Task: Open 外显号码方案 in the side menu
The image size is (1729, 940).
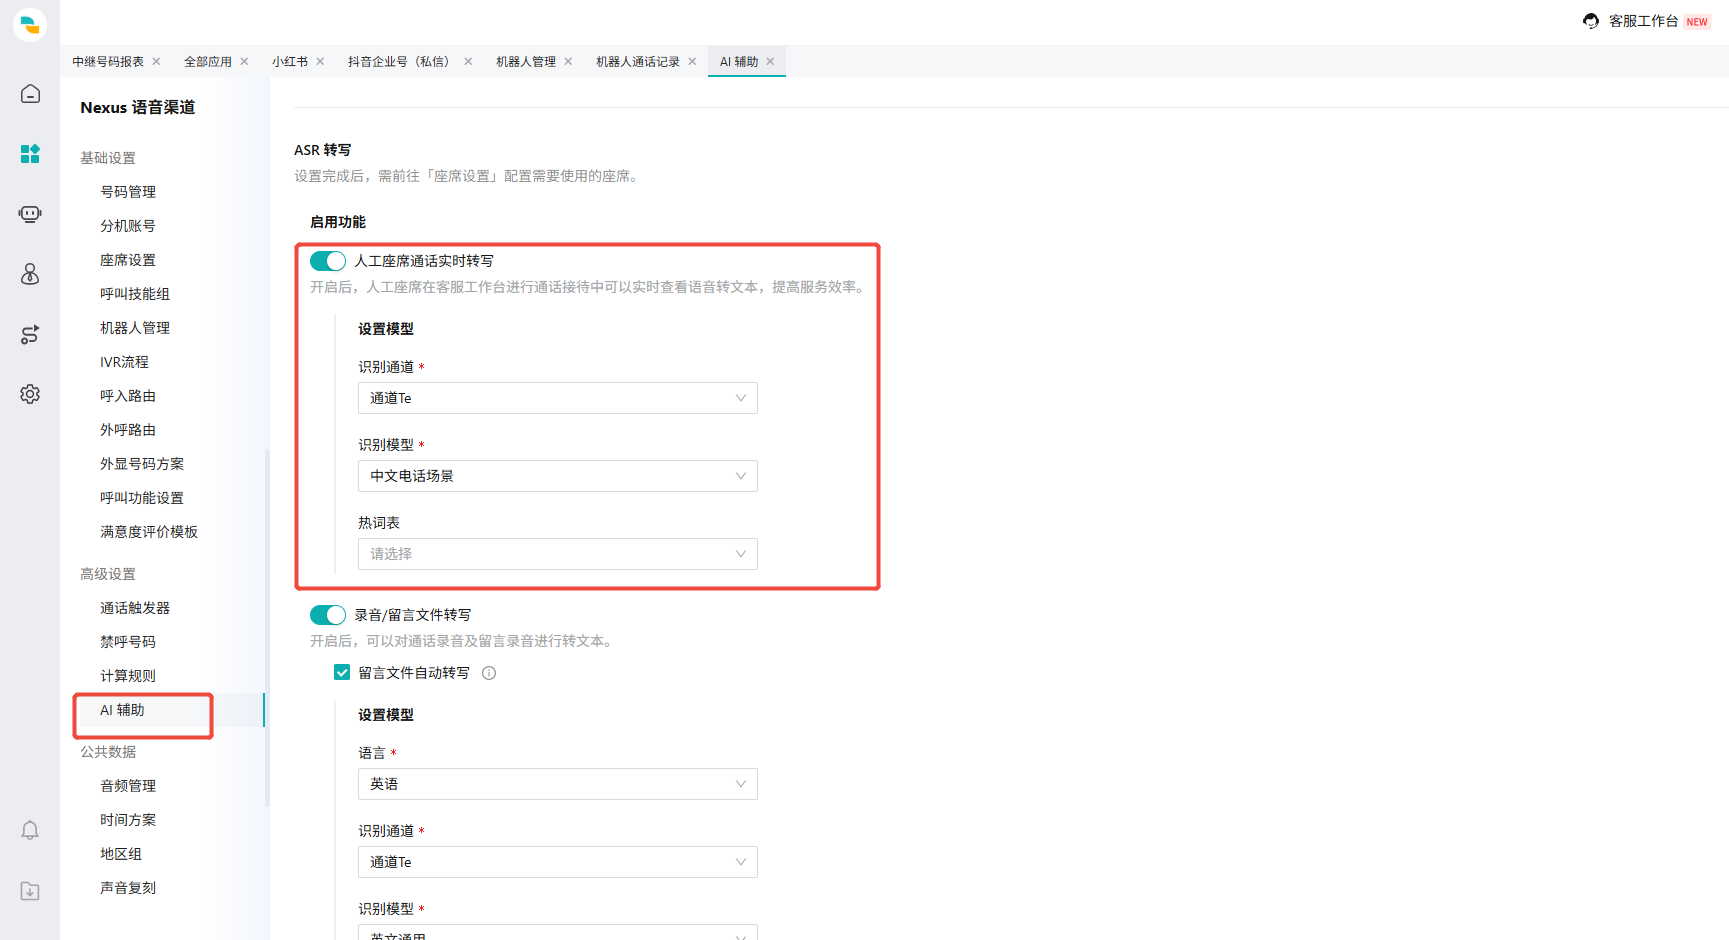Action: tap(142, 464)
